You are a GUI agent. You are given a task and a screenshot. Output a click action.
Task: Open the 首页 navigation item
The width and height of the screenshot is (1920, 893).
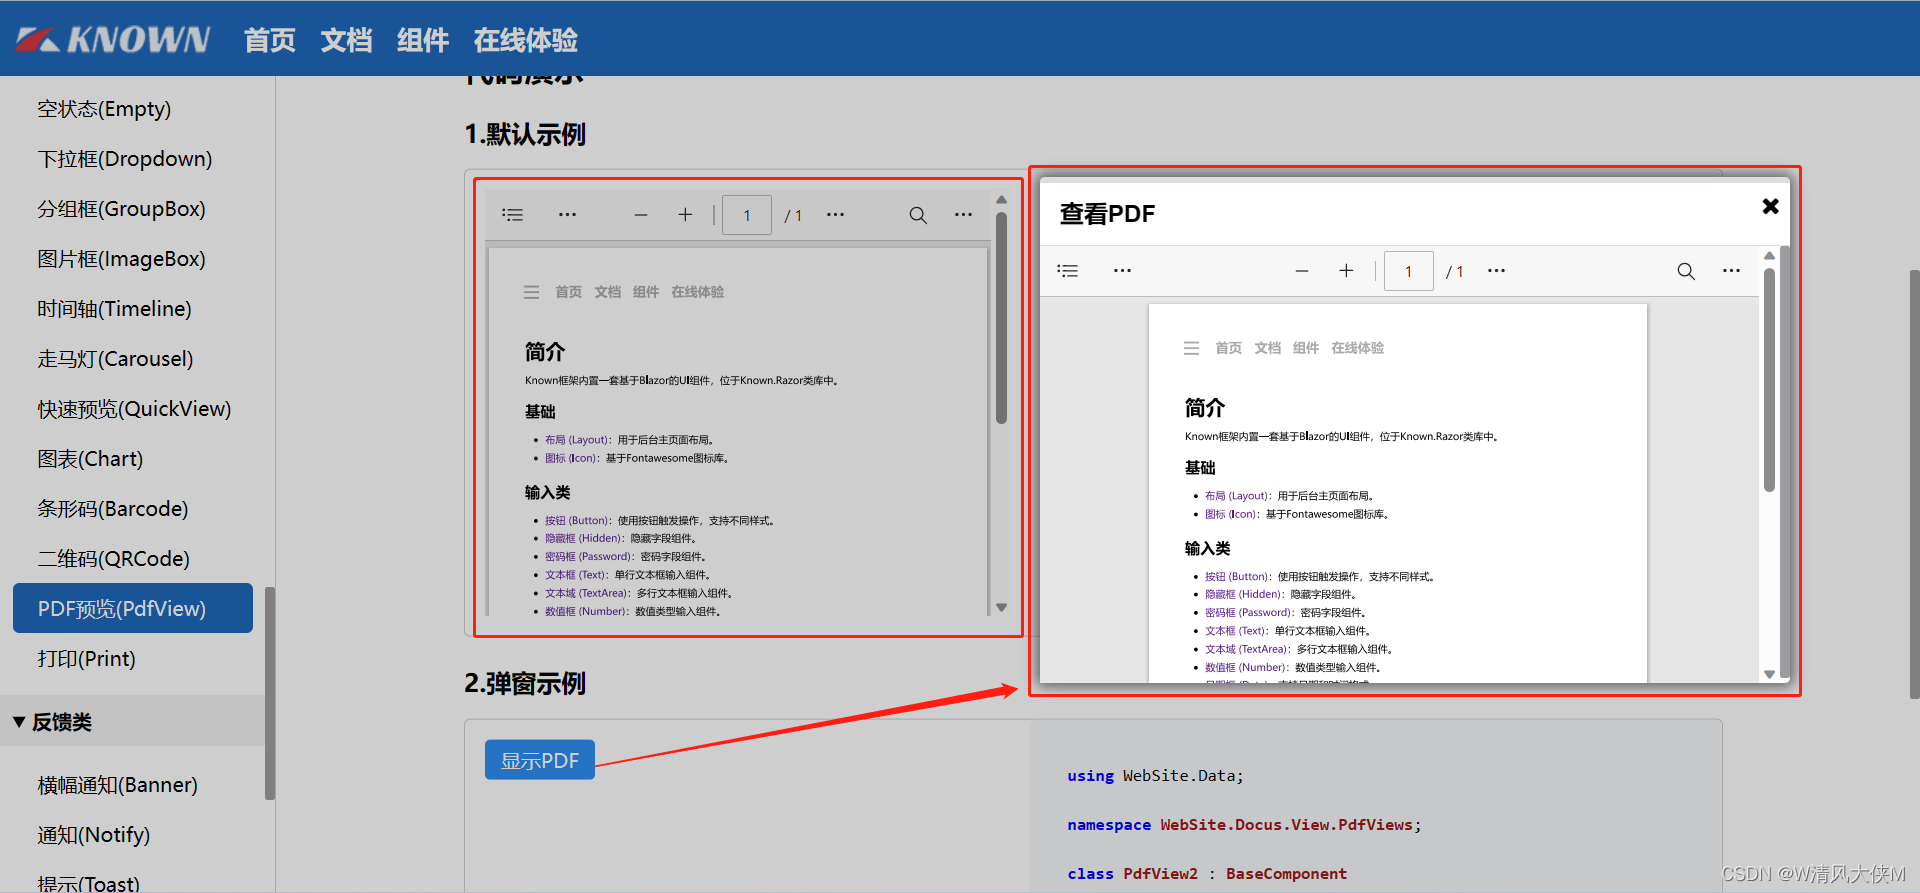tap(269, 40)
